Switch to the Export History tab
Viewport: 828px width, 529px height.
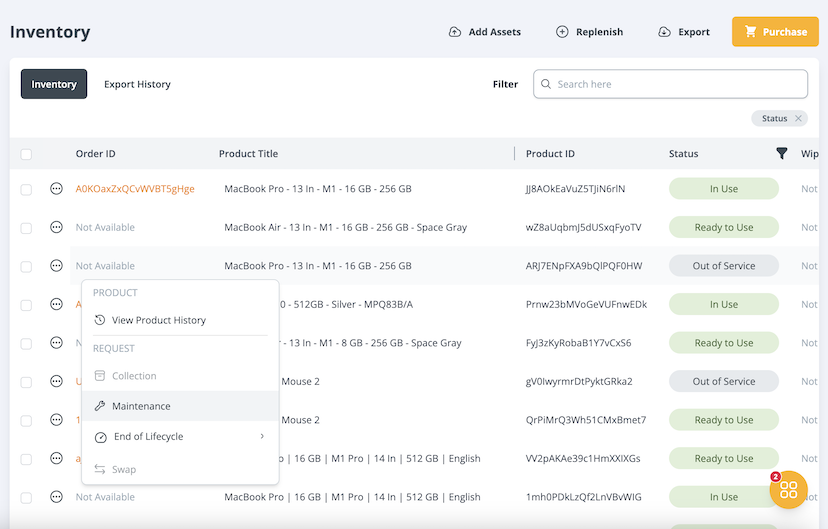(137, 85)
